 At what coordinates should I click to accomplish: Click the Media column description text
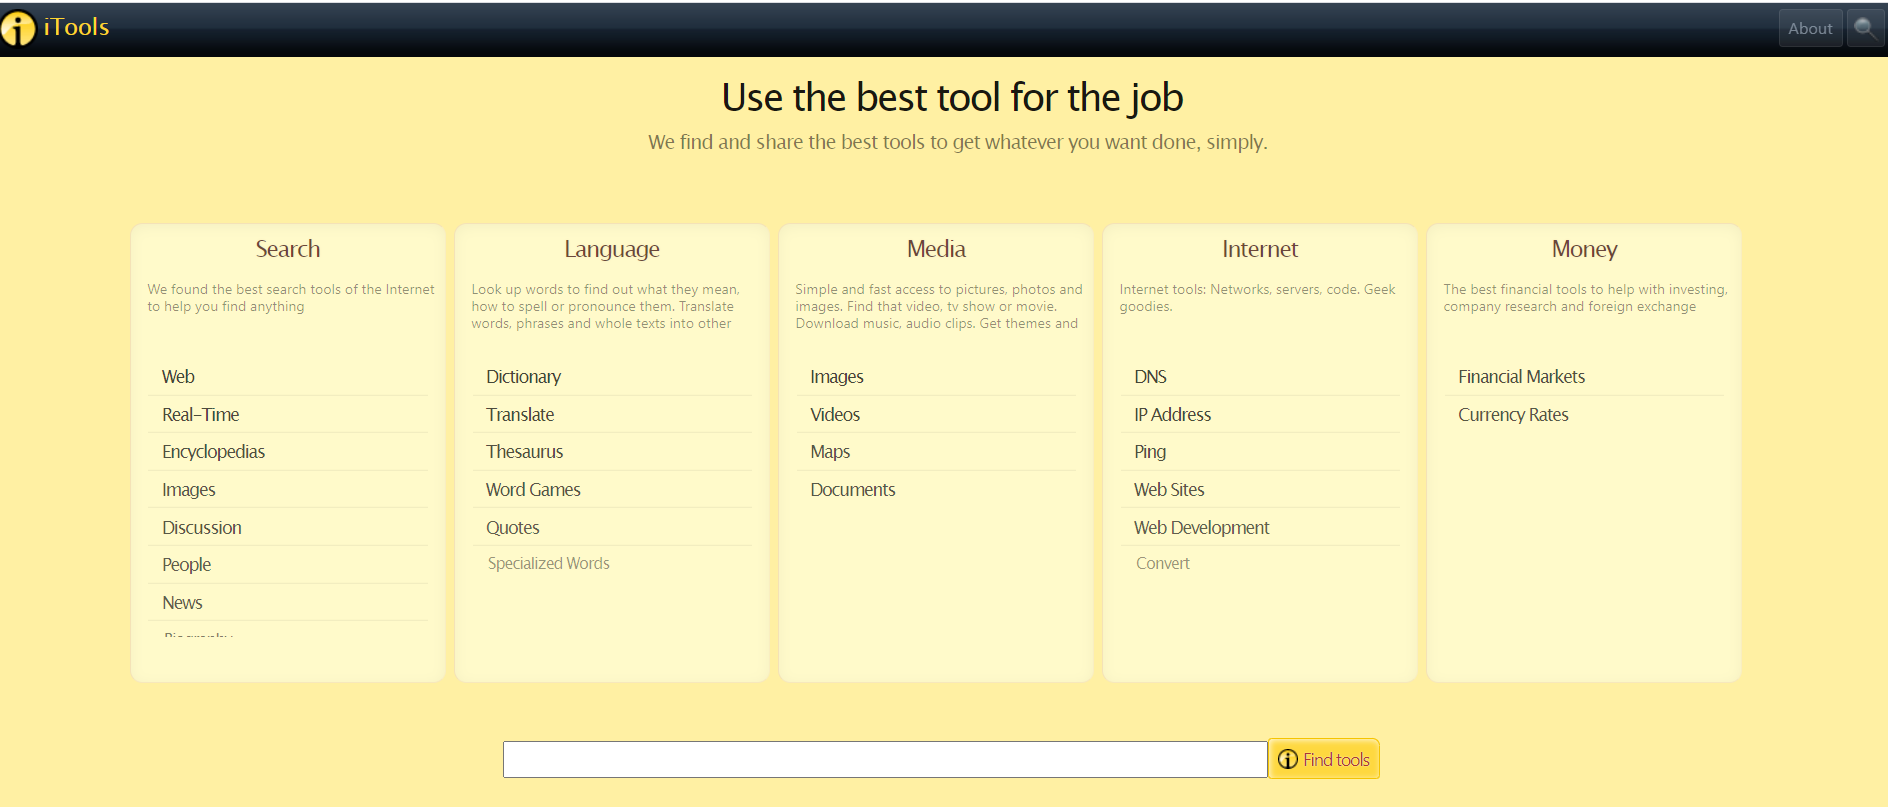939,306
